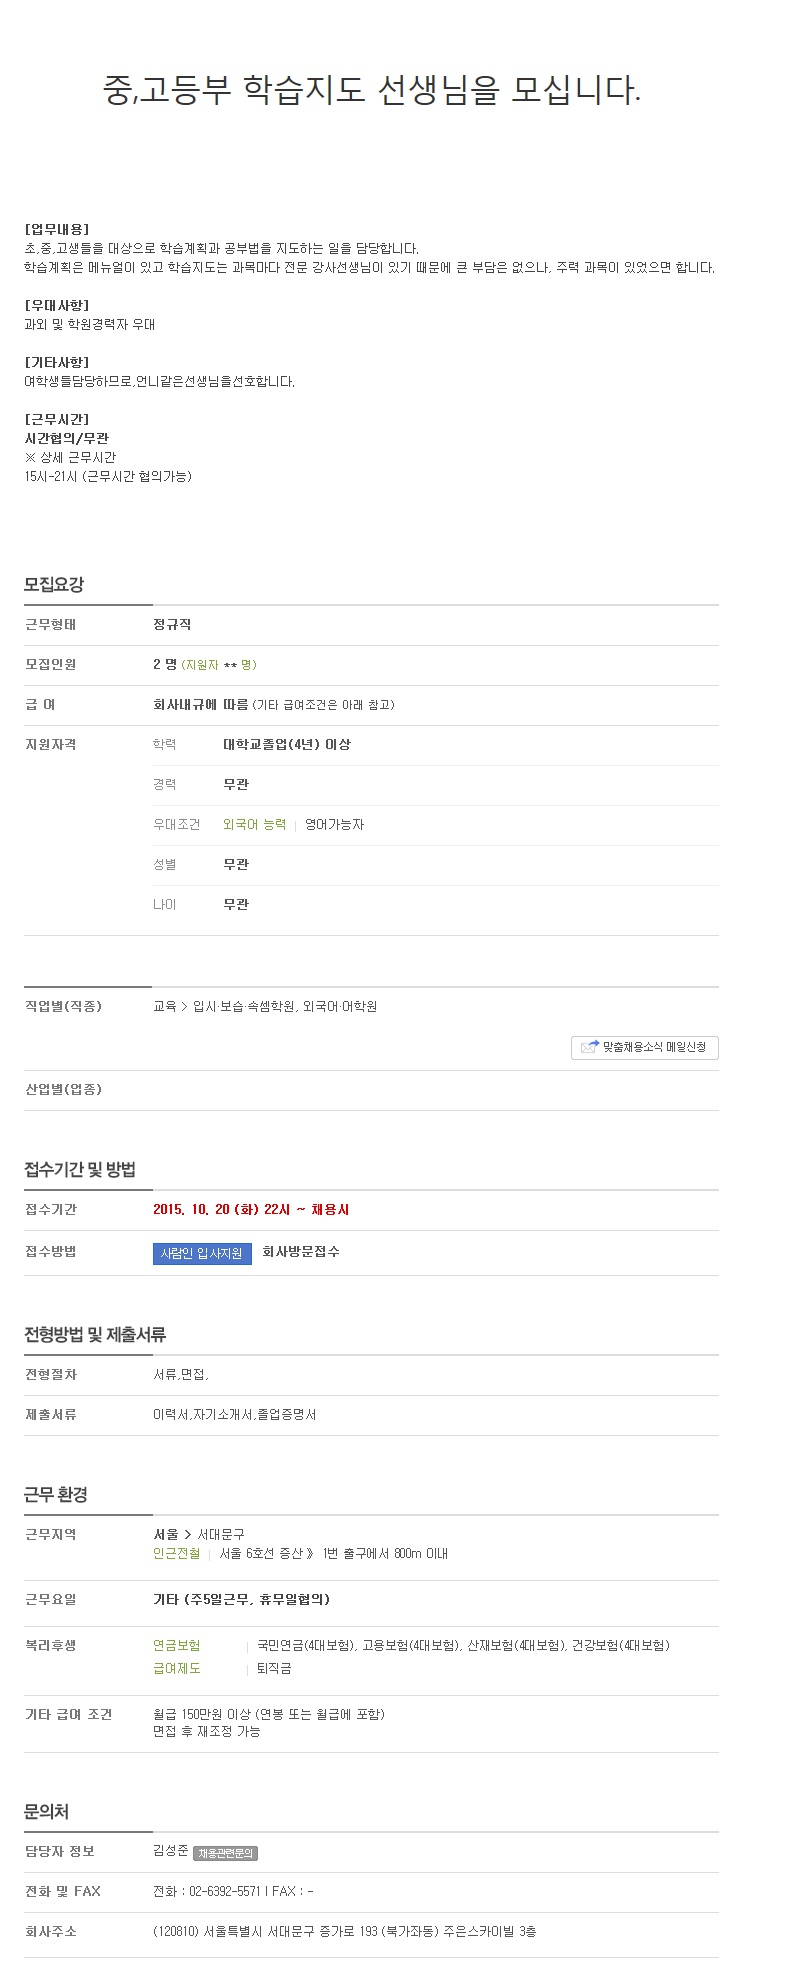Screen dimensions: 805x1975
Task: Click the 외국어 능력 label
Action: (254, 824)
